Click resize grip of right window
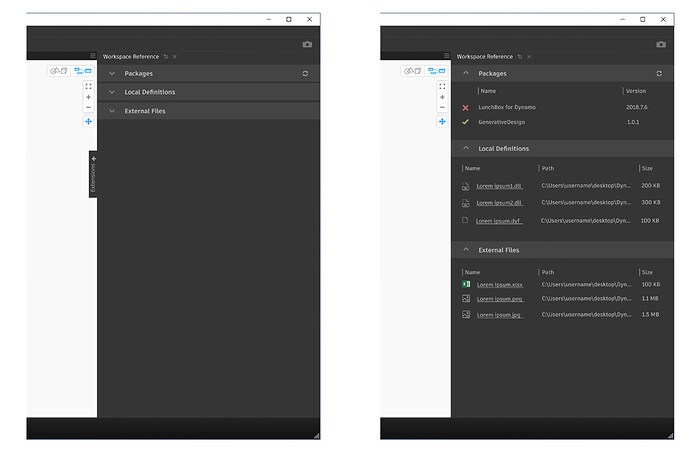The image size is (689, 451). [670, 436]
